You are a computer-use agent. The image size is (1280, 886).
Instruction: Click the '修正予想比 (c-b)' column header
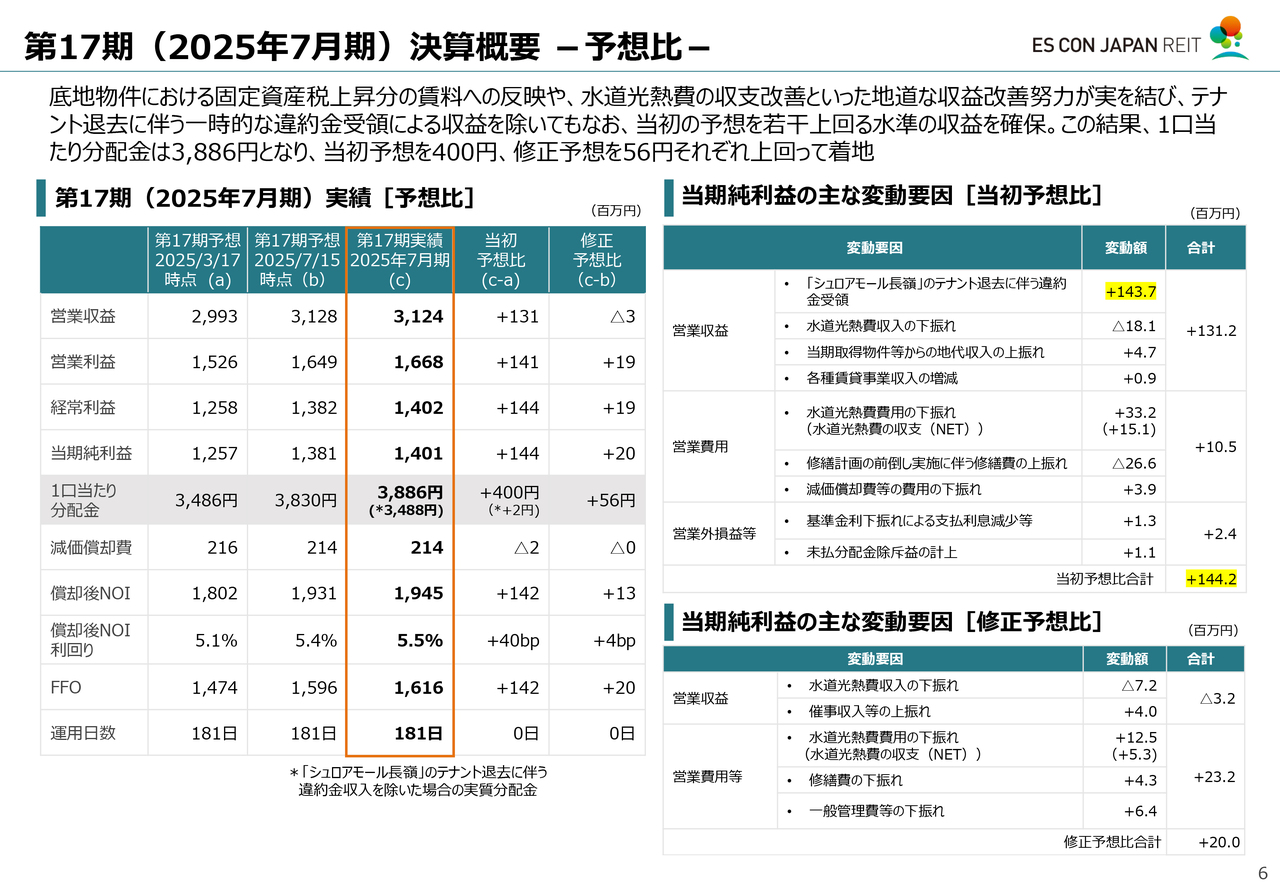(597, 260)
